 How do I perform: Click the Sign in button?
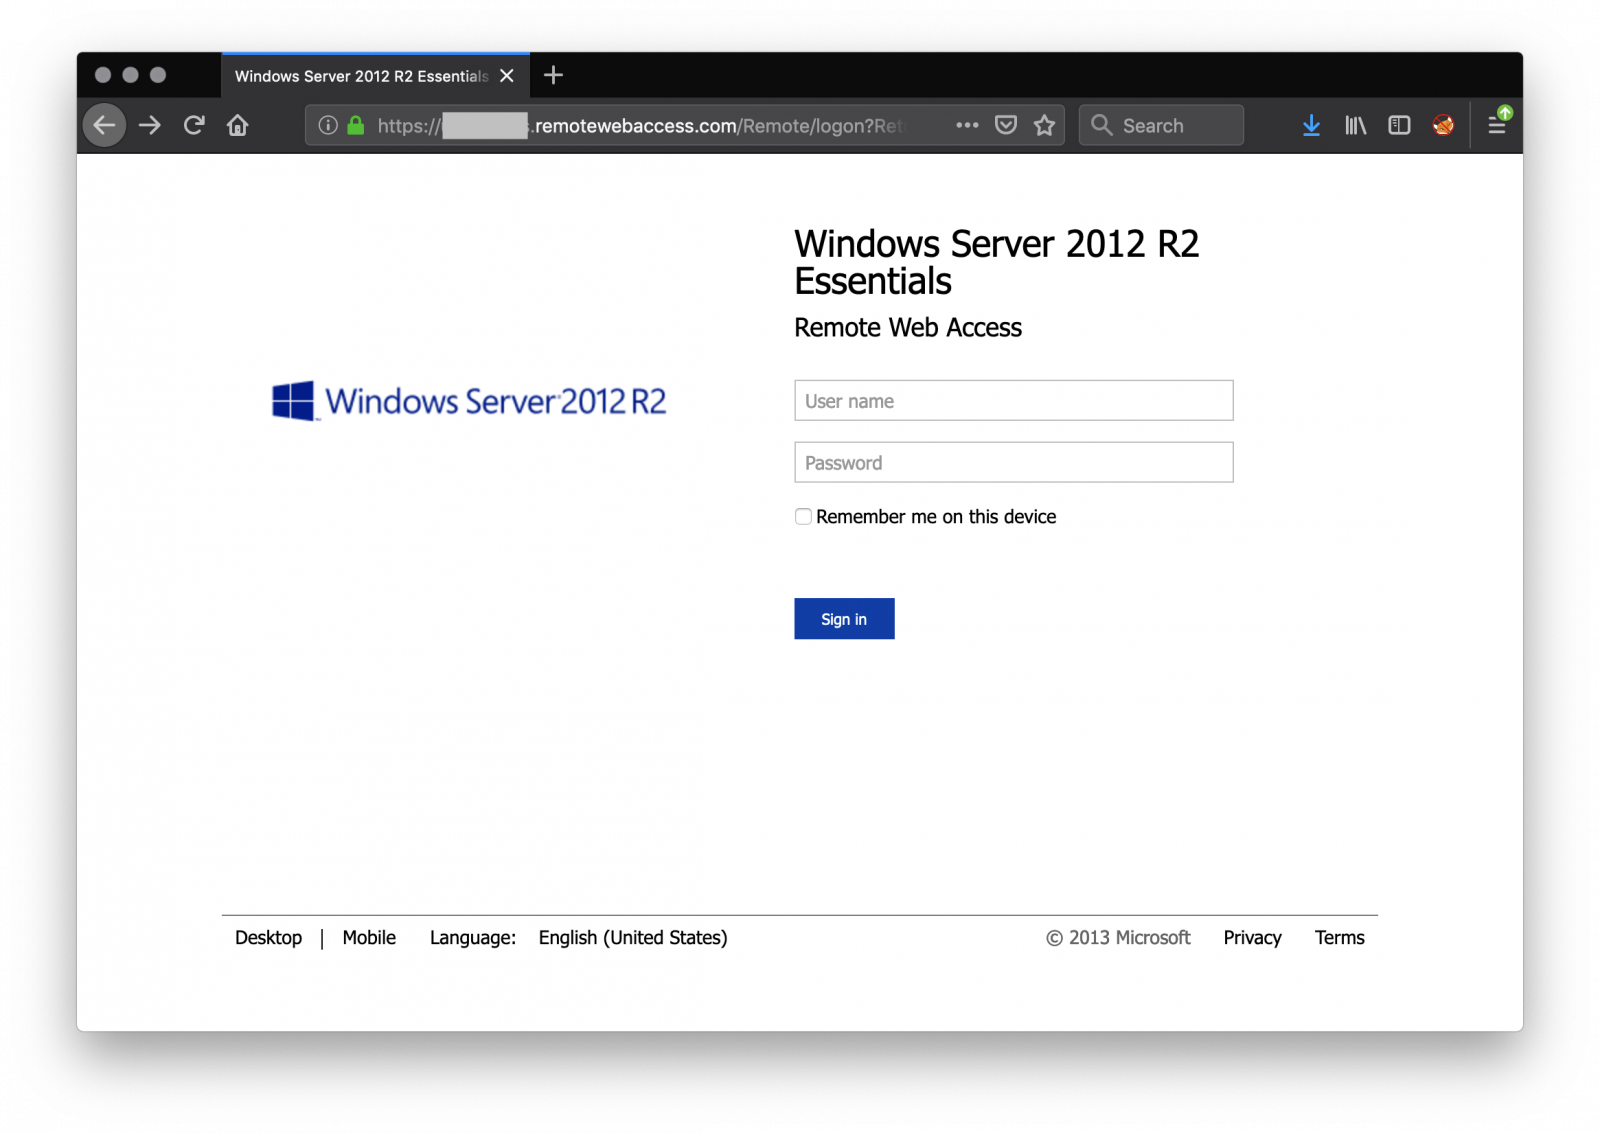click(844, 619)
